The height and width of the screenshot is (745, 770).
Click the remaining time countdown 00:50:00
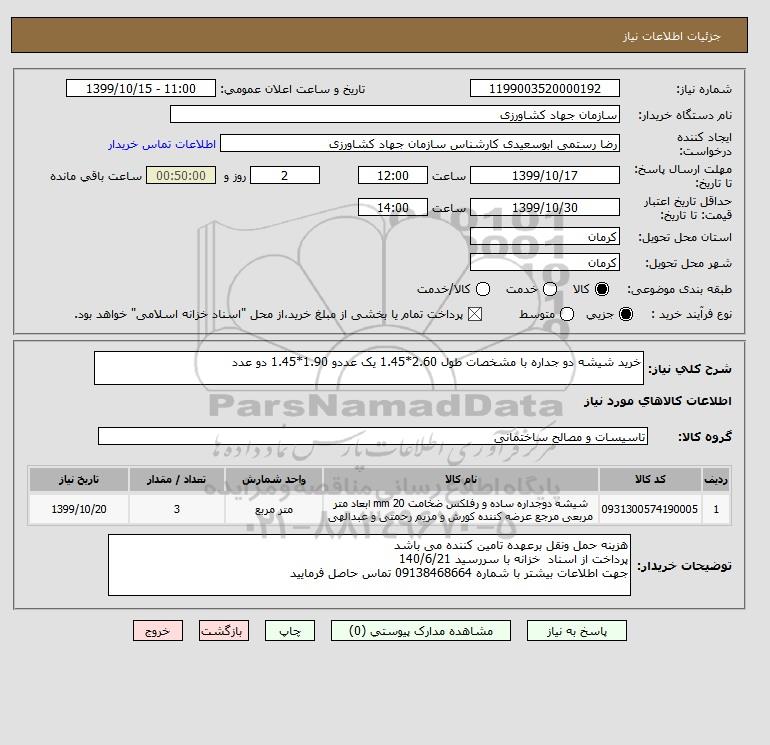(x=181, y=175)
